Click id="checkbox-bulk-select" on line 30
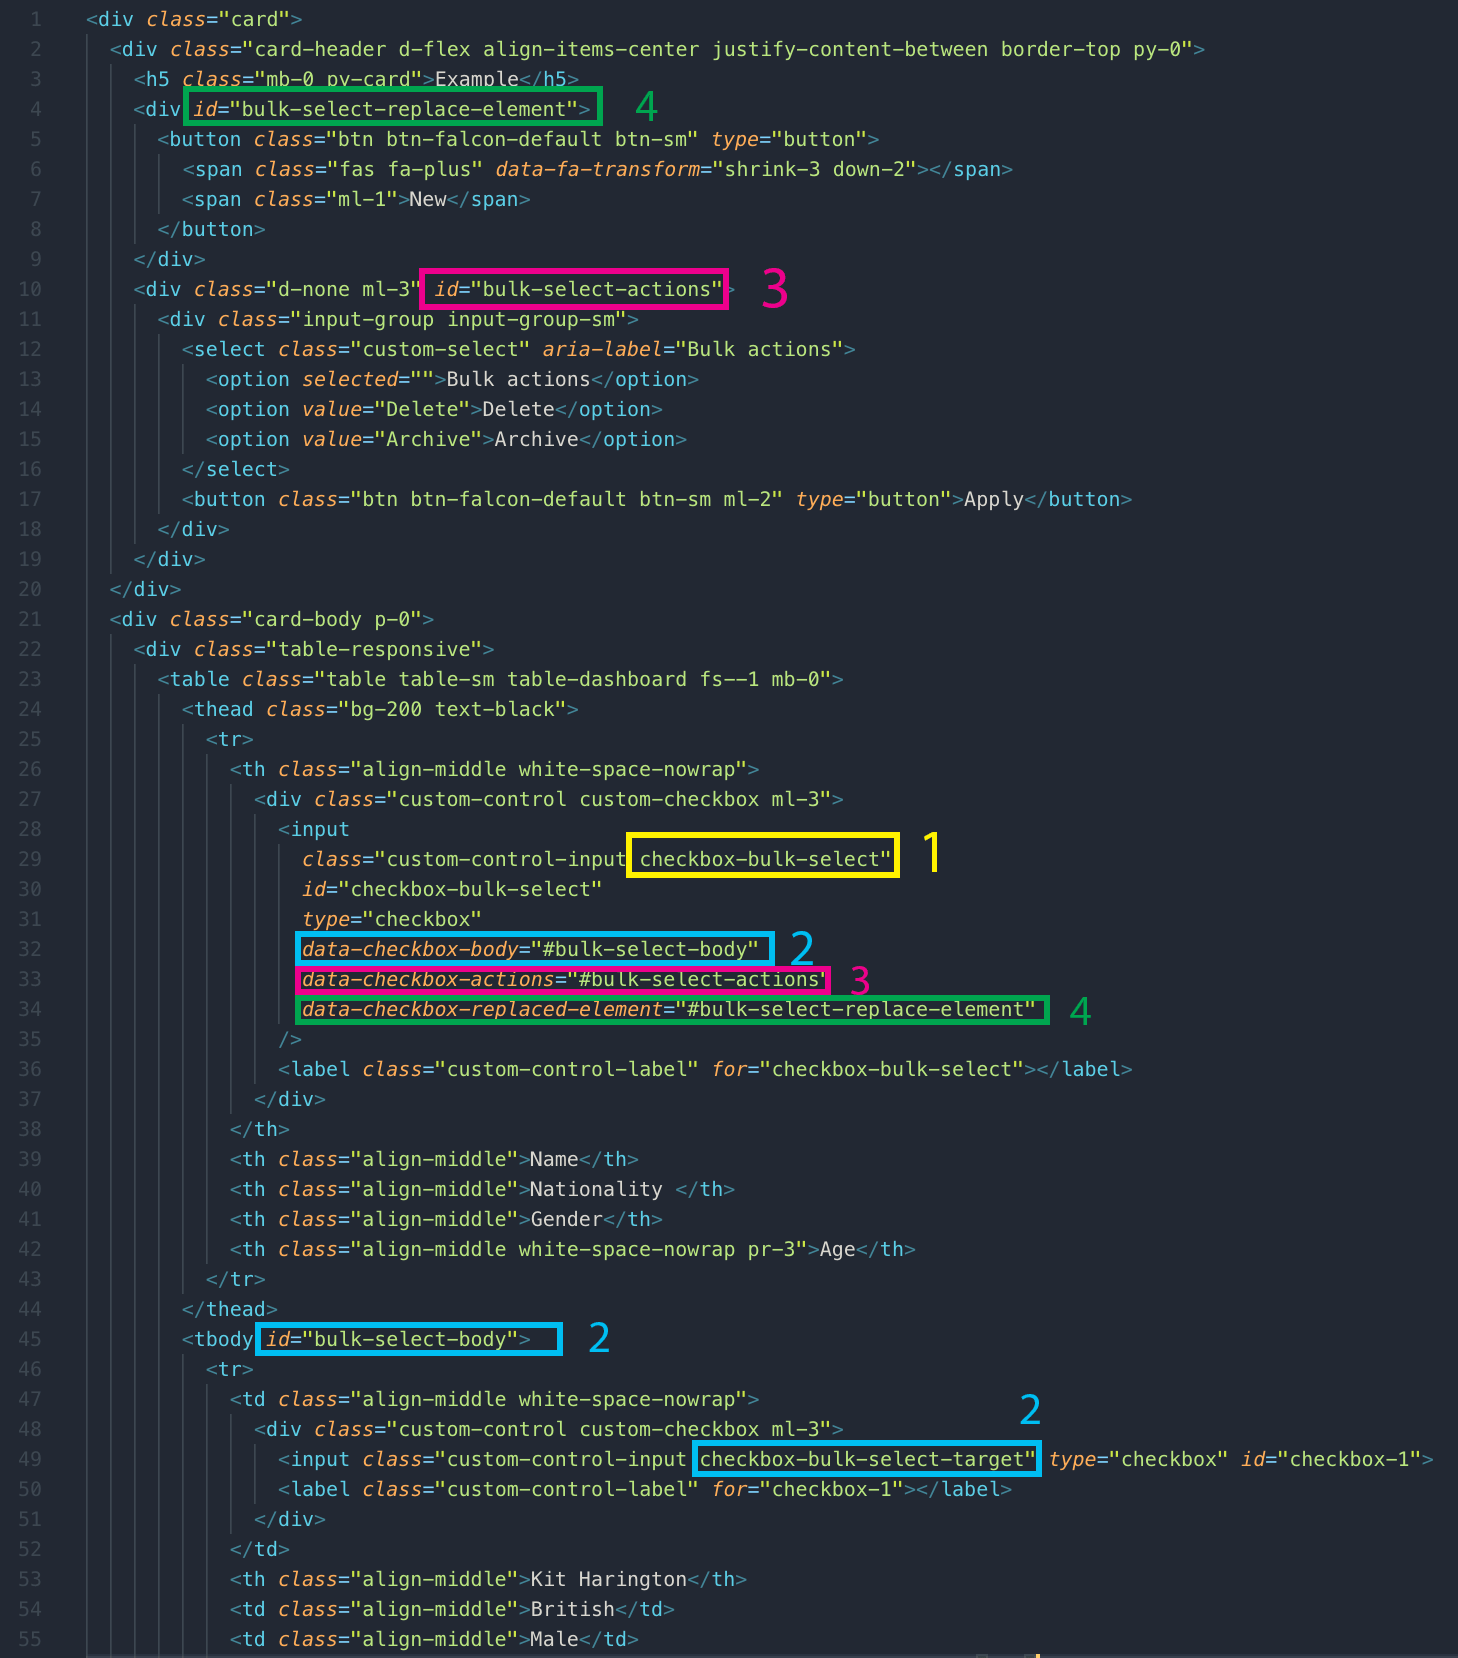 click(x=452, y=889)
